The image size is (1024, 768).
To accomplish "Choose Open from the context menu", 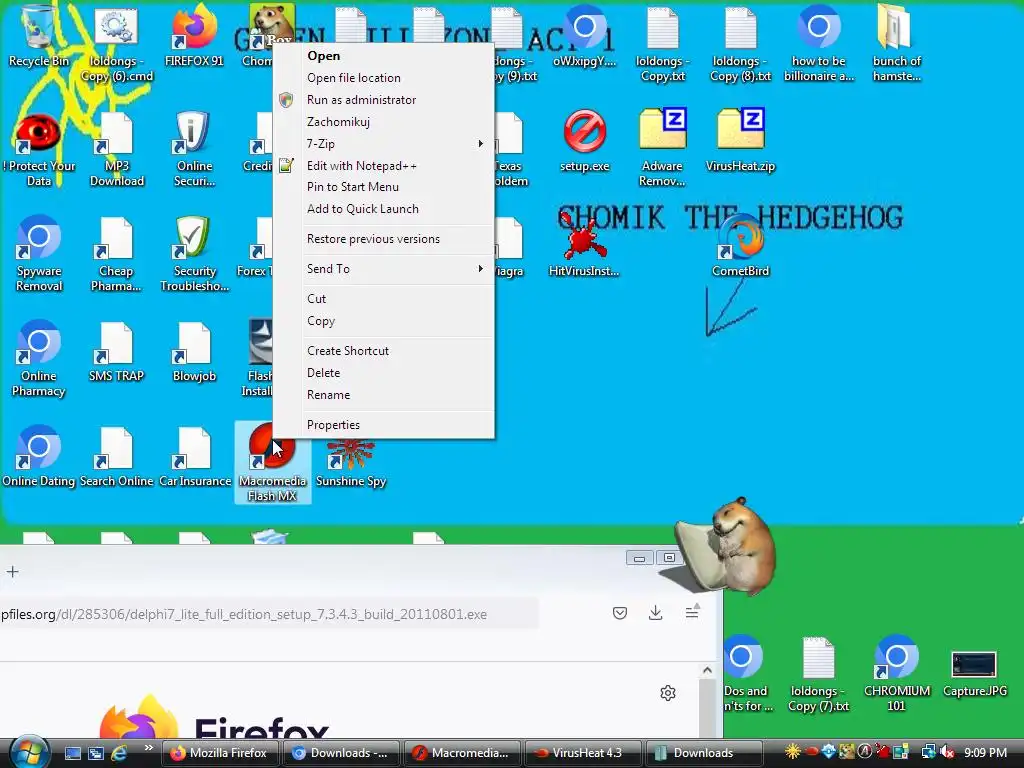I will [384, 56].
